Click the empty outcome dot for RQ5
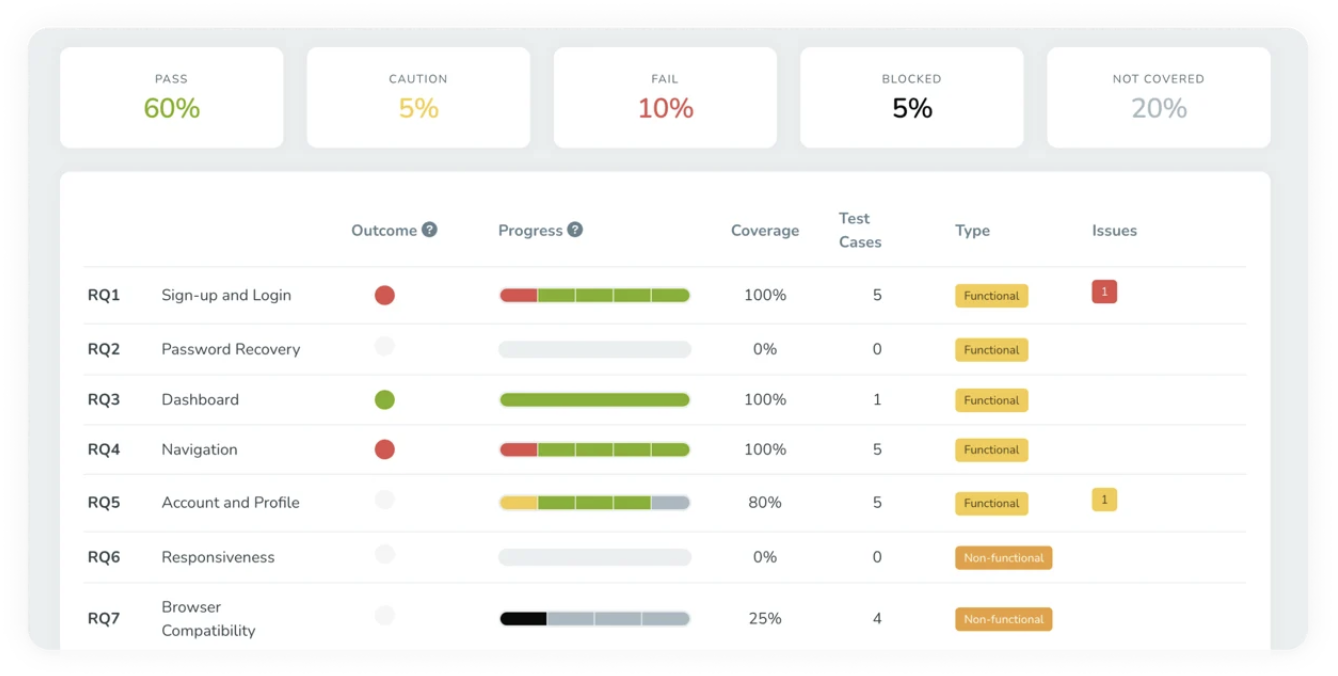Screen dimensions: 1338x676 click(384, 500)
